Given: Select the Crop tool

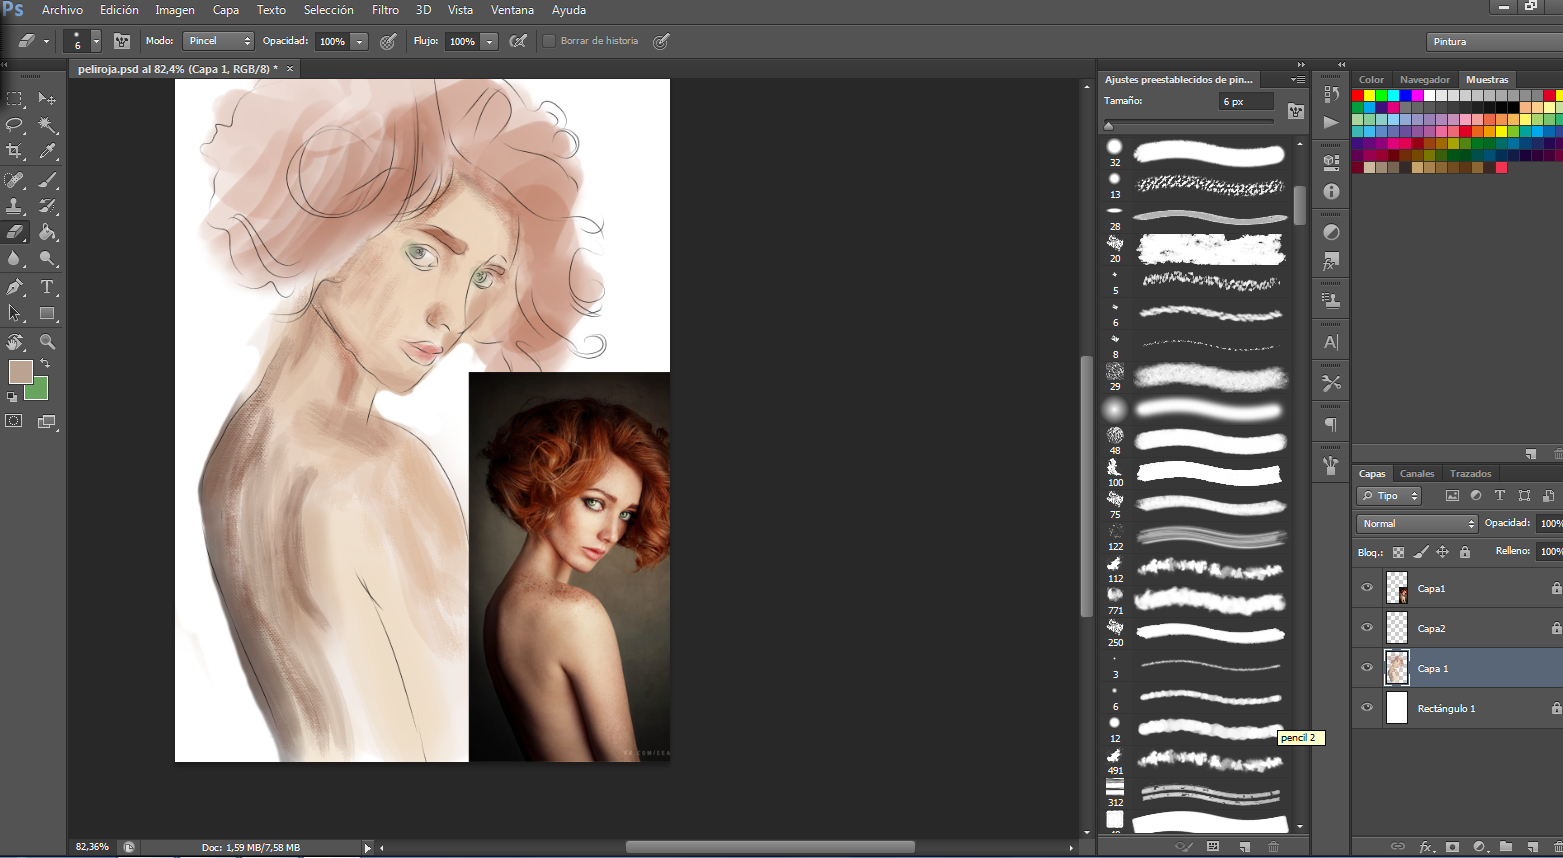Looking at the screenshot, I should click(x=14, y=151).
